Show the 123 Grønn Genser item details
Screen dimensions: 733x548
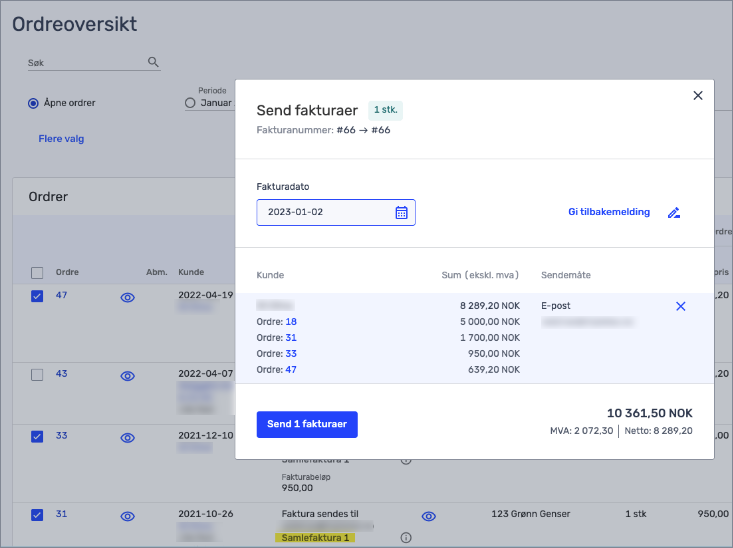(x=429, y=516)
